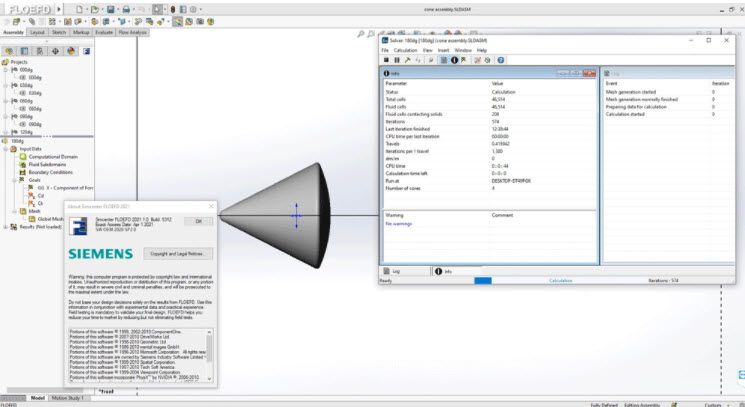745x407 pixels.
Task: Expand the Results (Not loaded) node
Action: 6,227
